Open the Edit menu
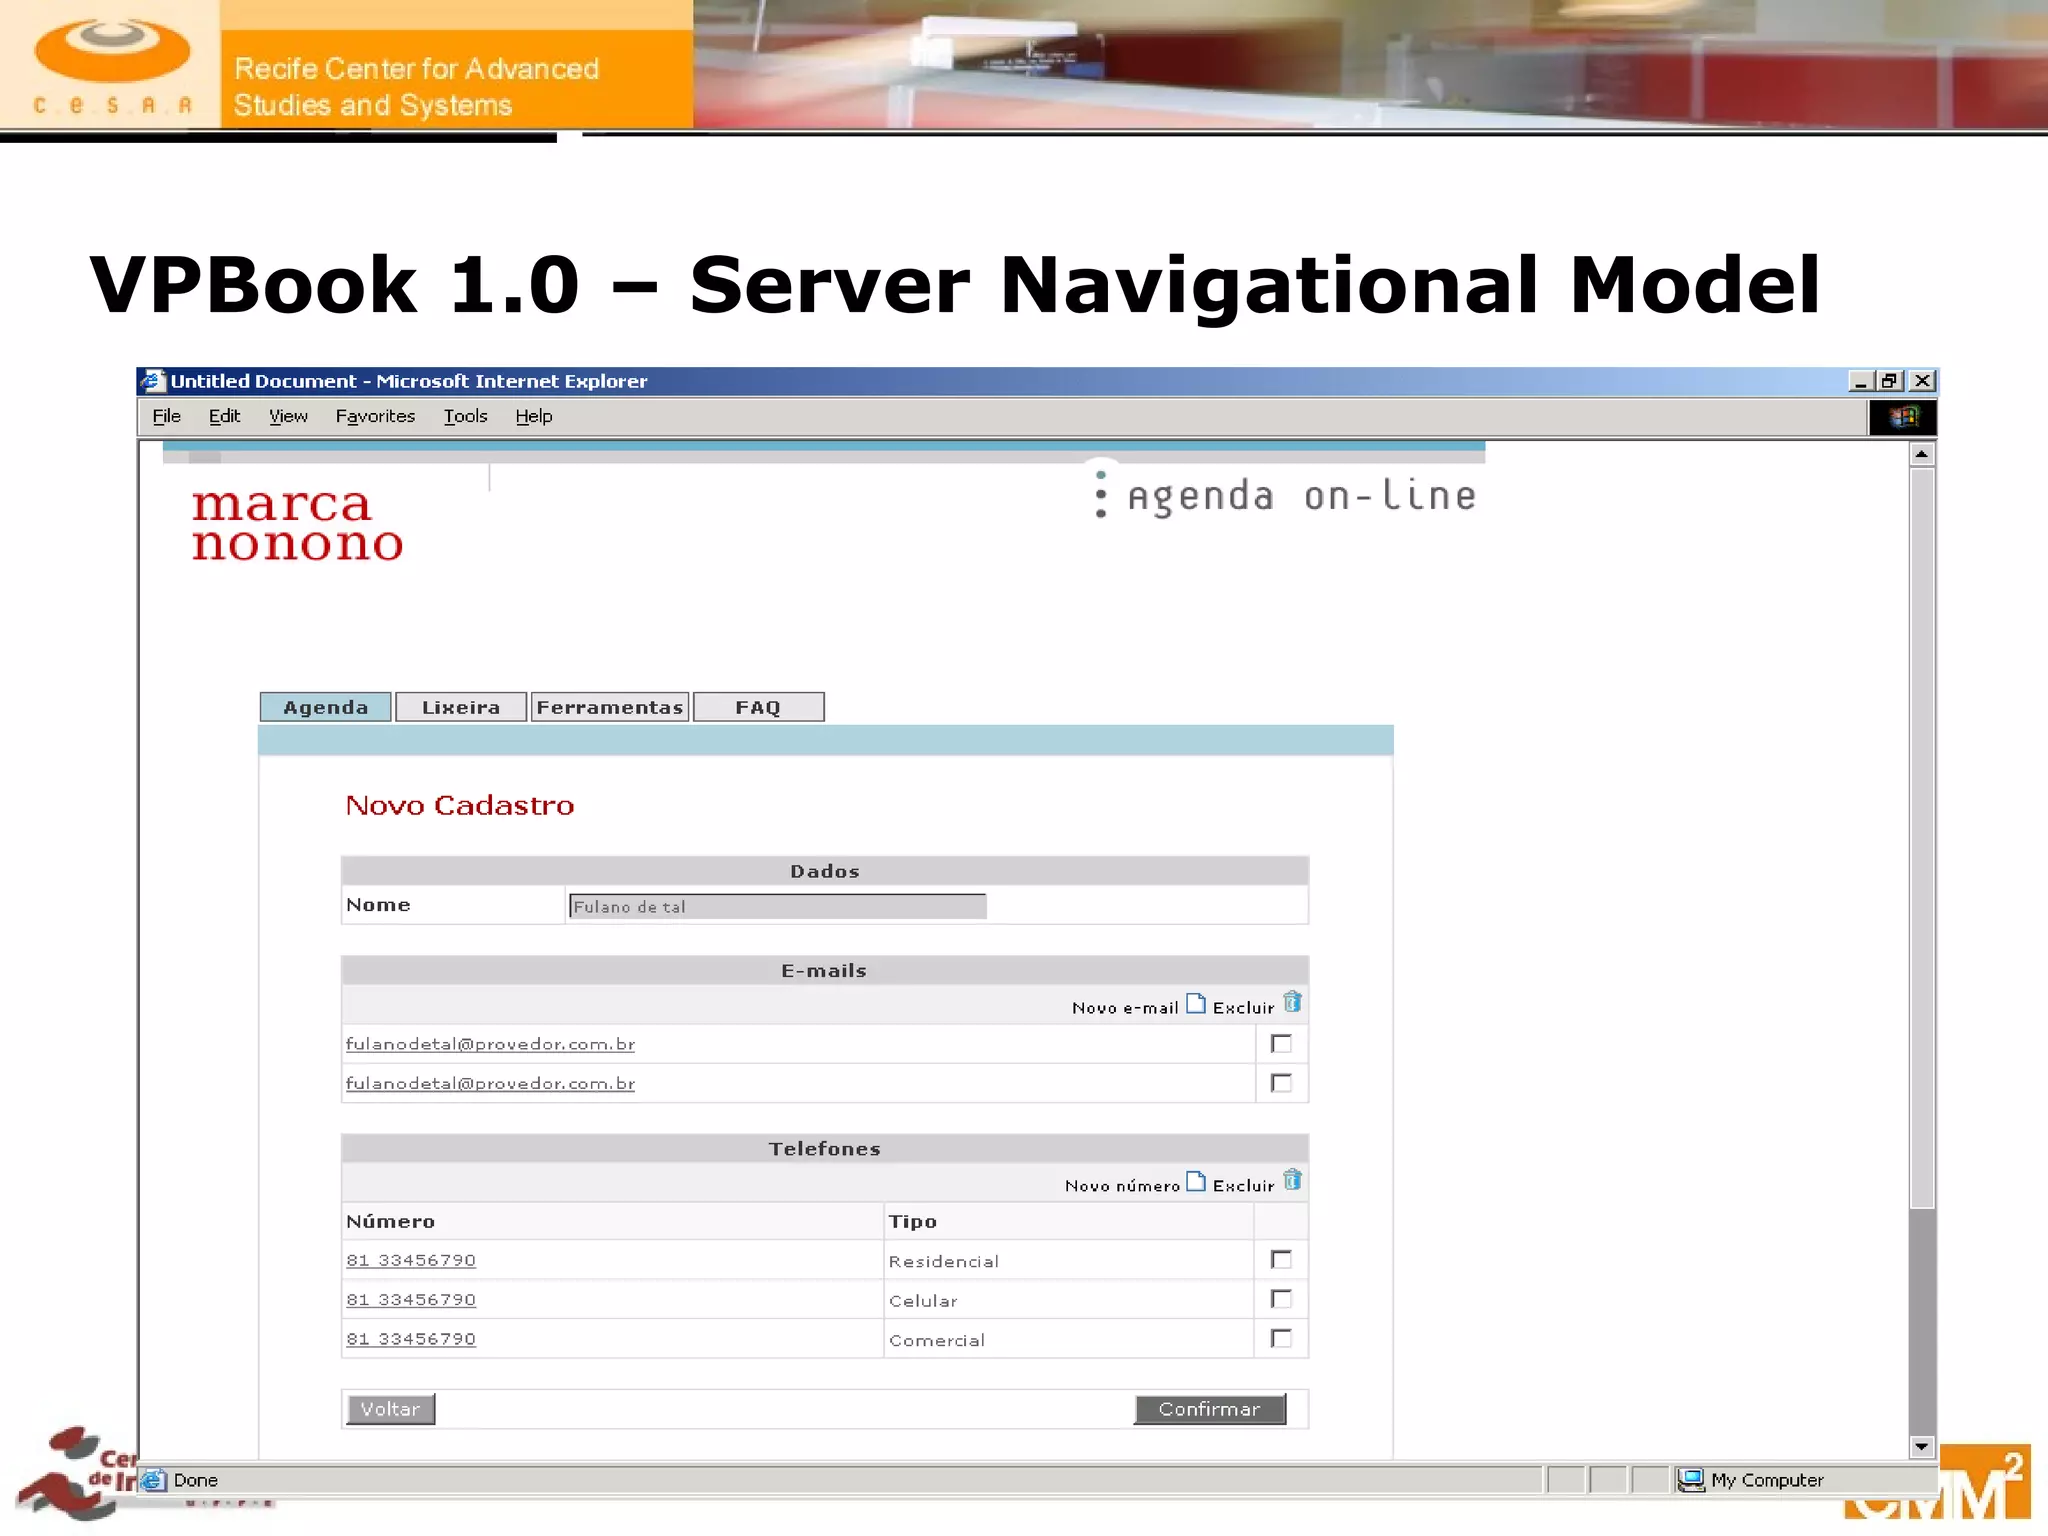The width and height of the screenshot is (2048, 1536). click(224, 416)
